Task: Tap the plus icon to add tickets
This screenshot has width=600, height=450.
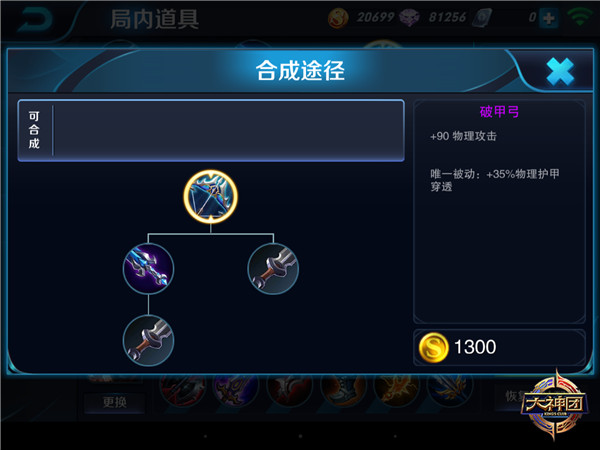Action: pyautogui.click(x=549, y=18)
